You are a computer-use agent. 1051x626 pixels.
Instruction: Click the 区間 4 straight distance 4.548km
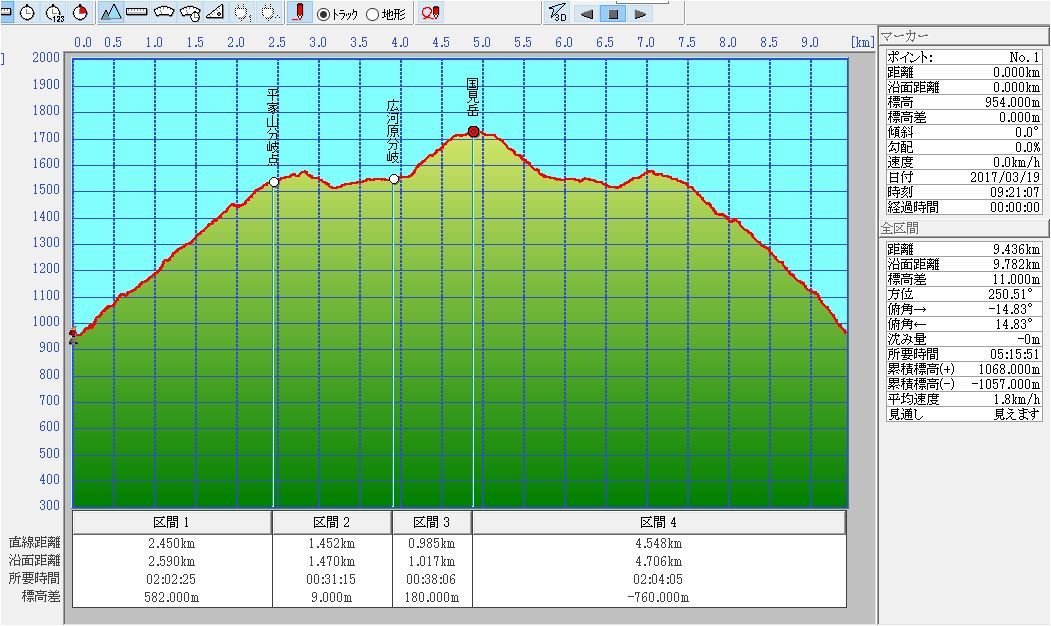(659, 544)
